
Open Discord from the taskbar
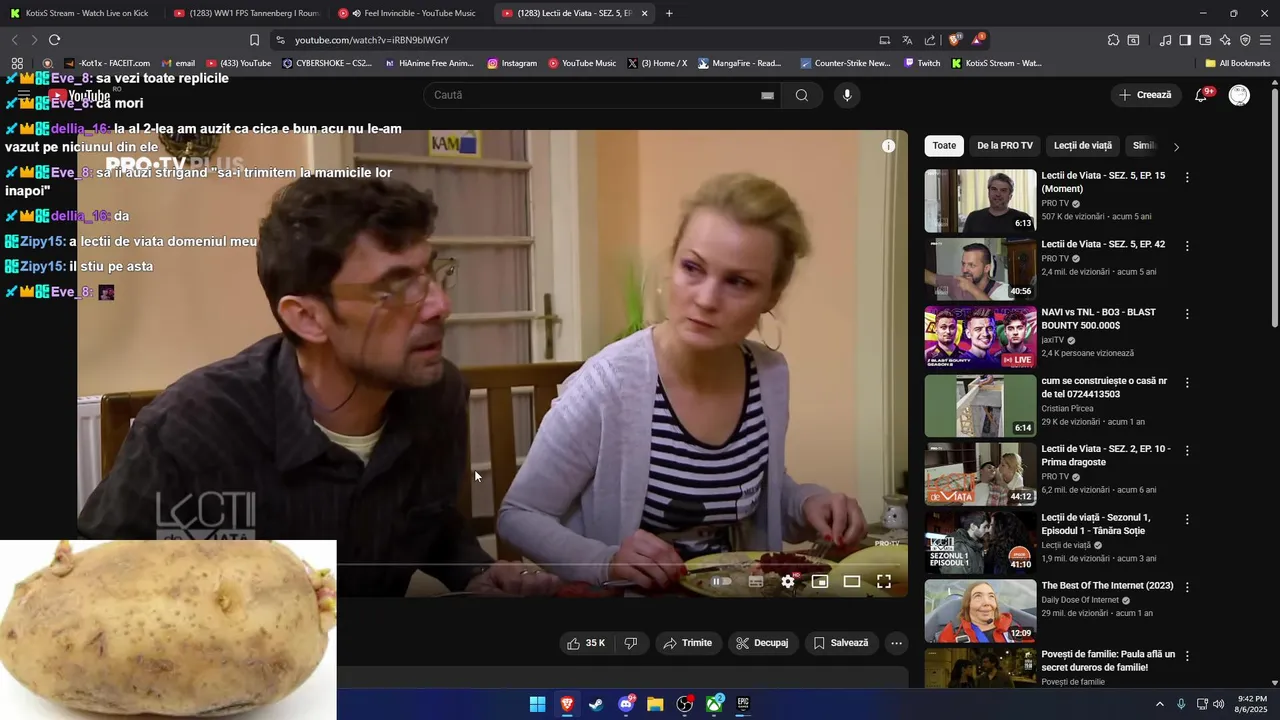pos(626,704)
